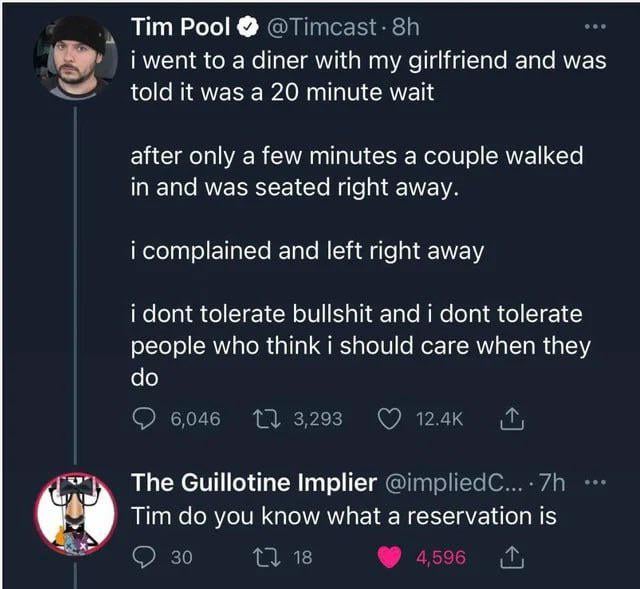Open the @Timcast handle link

pos(319,27)
